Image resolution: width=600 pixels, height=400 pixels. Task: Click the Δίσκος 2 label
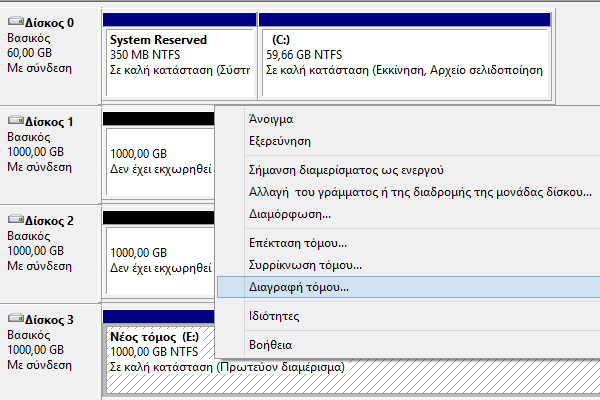click(x=49, y=221)
